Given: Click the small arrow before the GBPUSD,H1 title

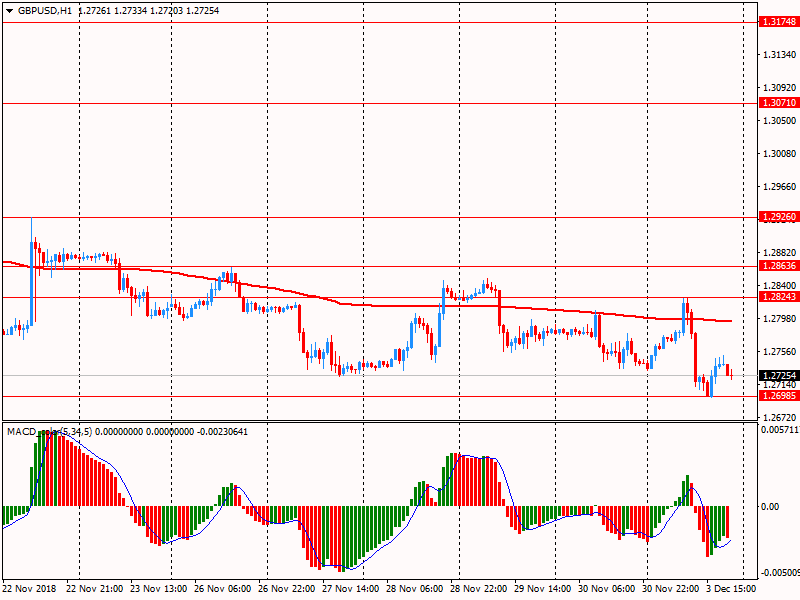Looking at the screenshot, I should click(9, 11).
